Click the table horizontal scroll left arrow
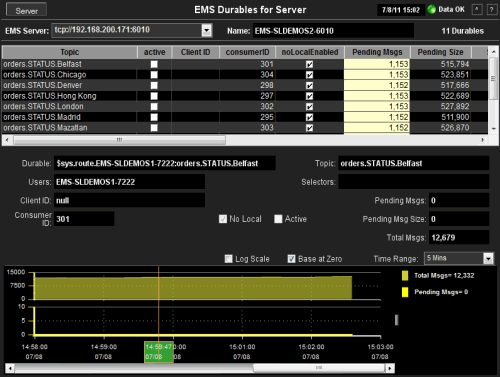Image resolution: width=500 pixels, height=377 pixels. [x=7, y=140]
